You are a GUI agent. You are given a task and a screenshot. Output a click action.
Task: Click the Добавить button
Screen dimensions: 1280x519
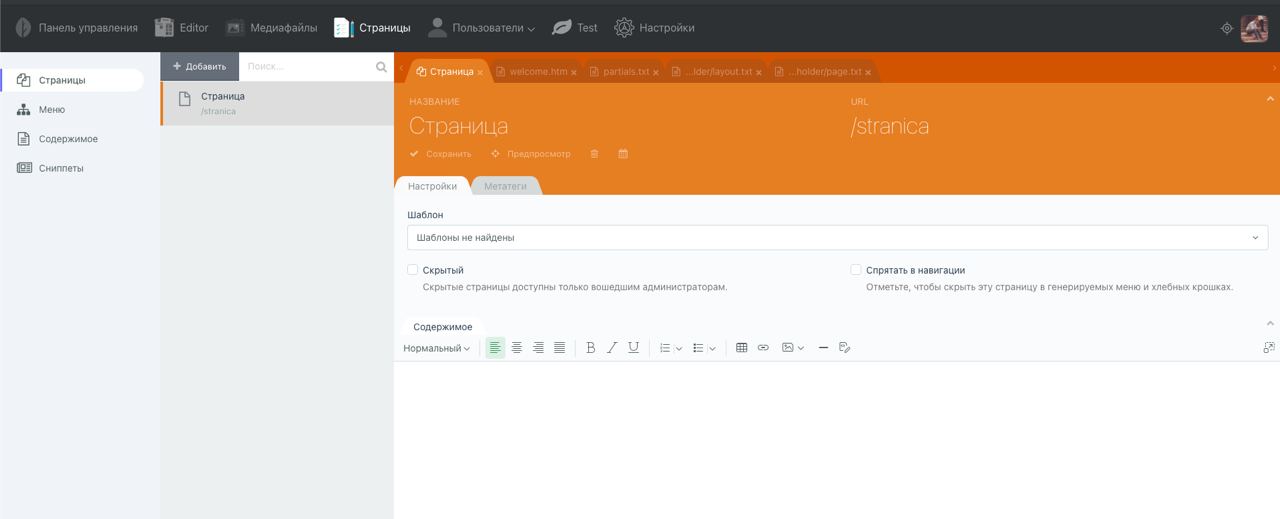click(x=200, y=66)
